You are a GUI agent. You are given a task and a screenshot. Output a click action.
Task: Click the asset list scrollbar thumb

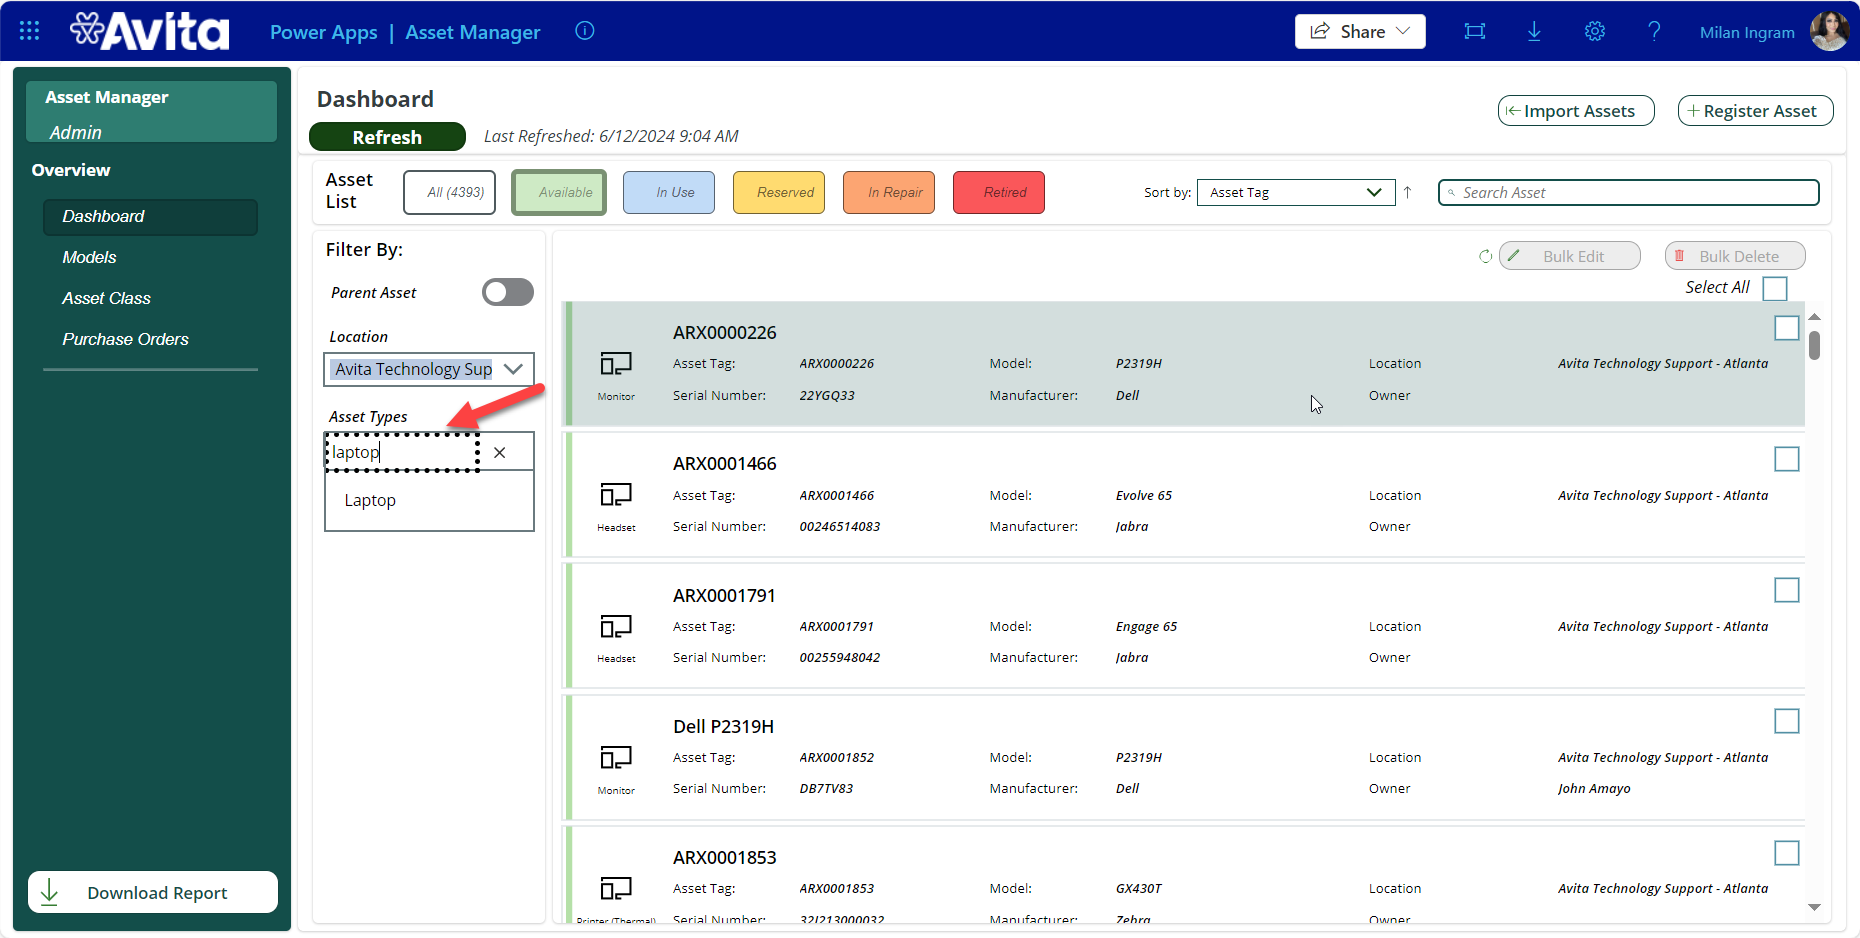[x=1814, y=346]
